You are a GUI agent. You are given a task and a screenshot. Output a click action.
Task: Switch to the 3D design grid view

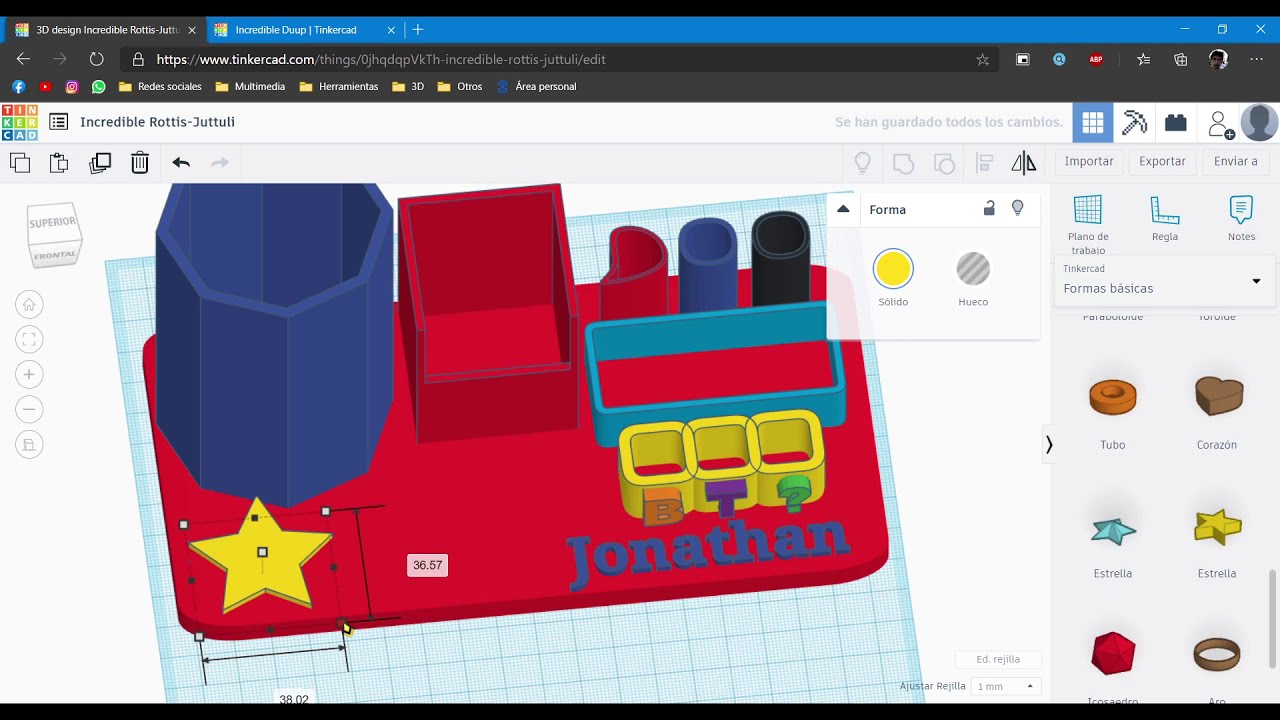click(1093, 122)
